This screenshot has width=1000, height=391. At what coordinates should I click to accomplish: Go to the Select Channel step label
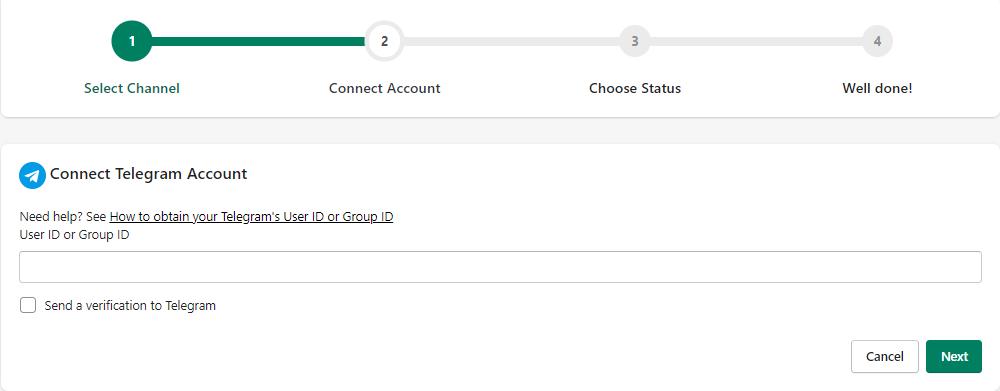click(x=132, y=88)
